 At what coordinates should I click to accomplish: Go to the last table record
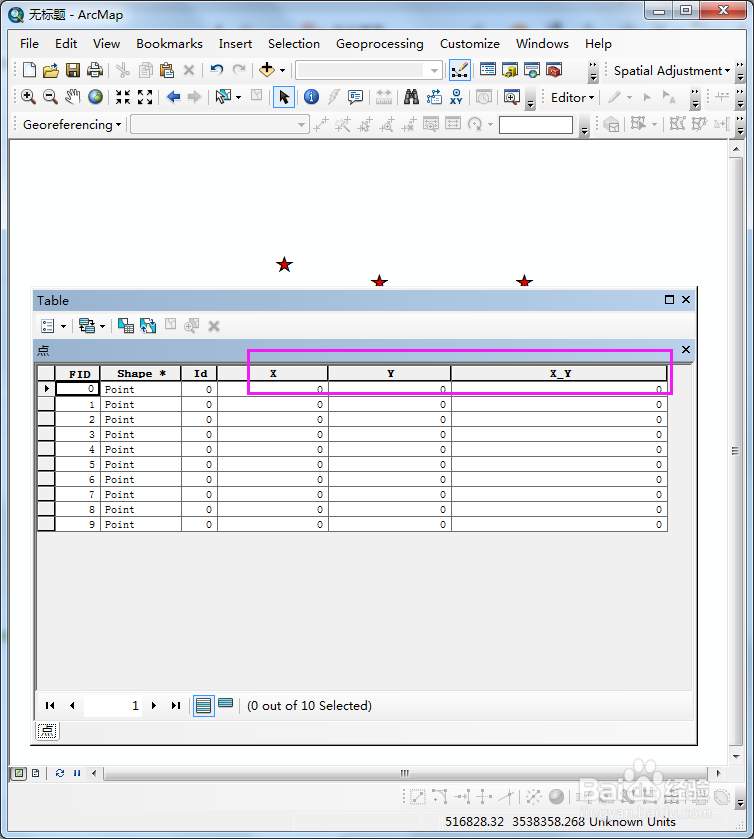click(x=176, y=705)
